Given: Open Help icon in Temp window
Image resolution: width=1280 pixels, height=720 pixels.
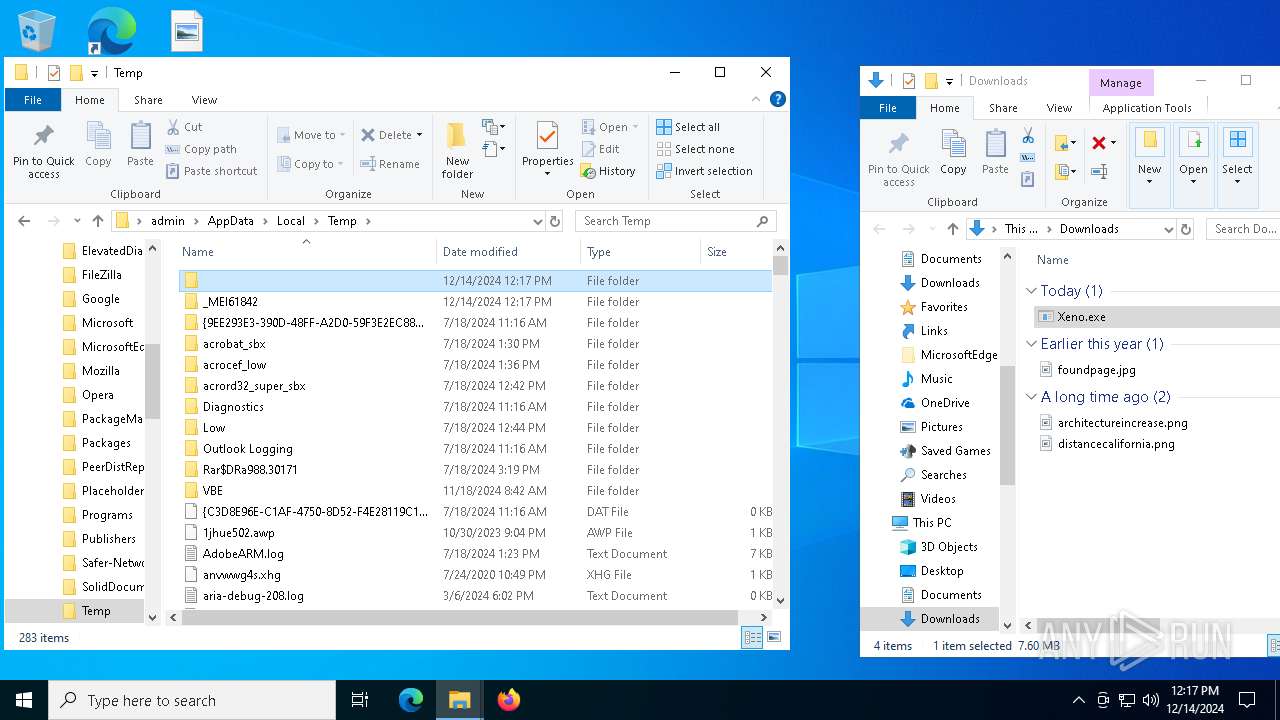Looking at the screenshot, I should pos(778,100).
